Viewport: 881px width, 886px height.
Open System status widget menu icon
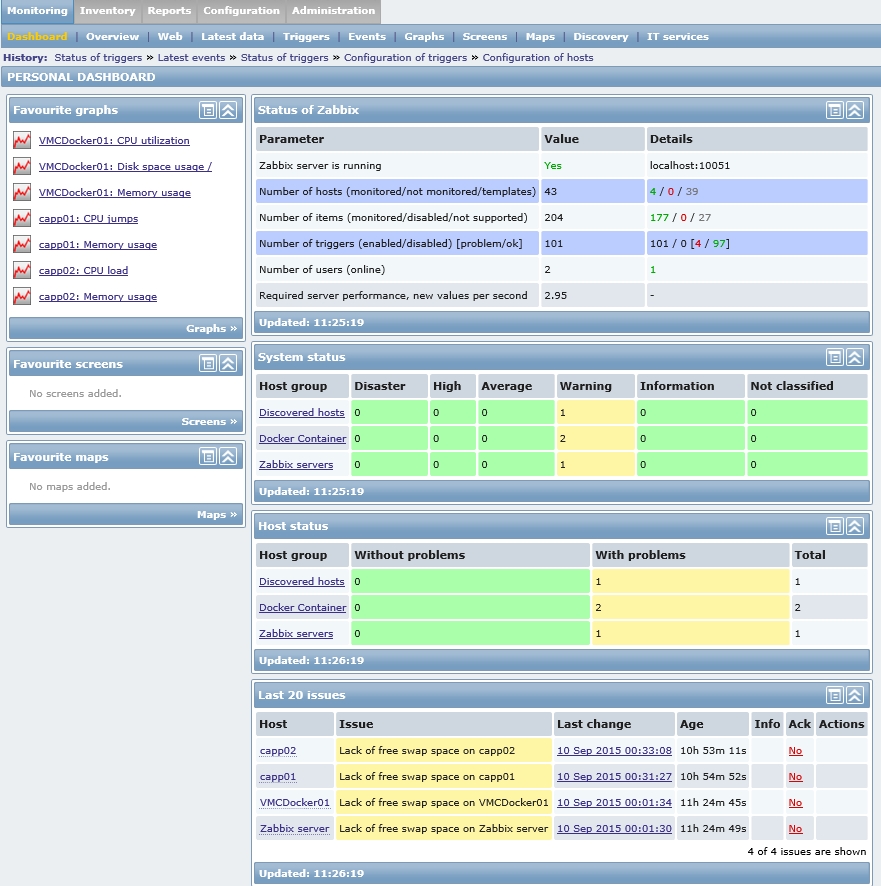[x=835, y=357]
